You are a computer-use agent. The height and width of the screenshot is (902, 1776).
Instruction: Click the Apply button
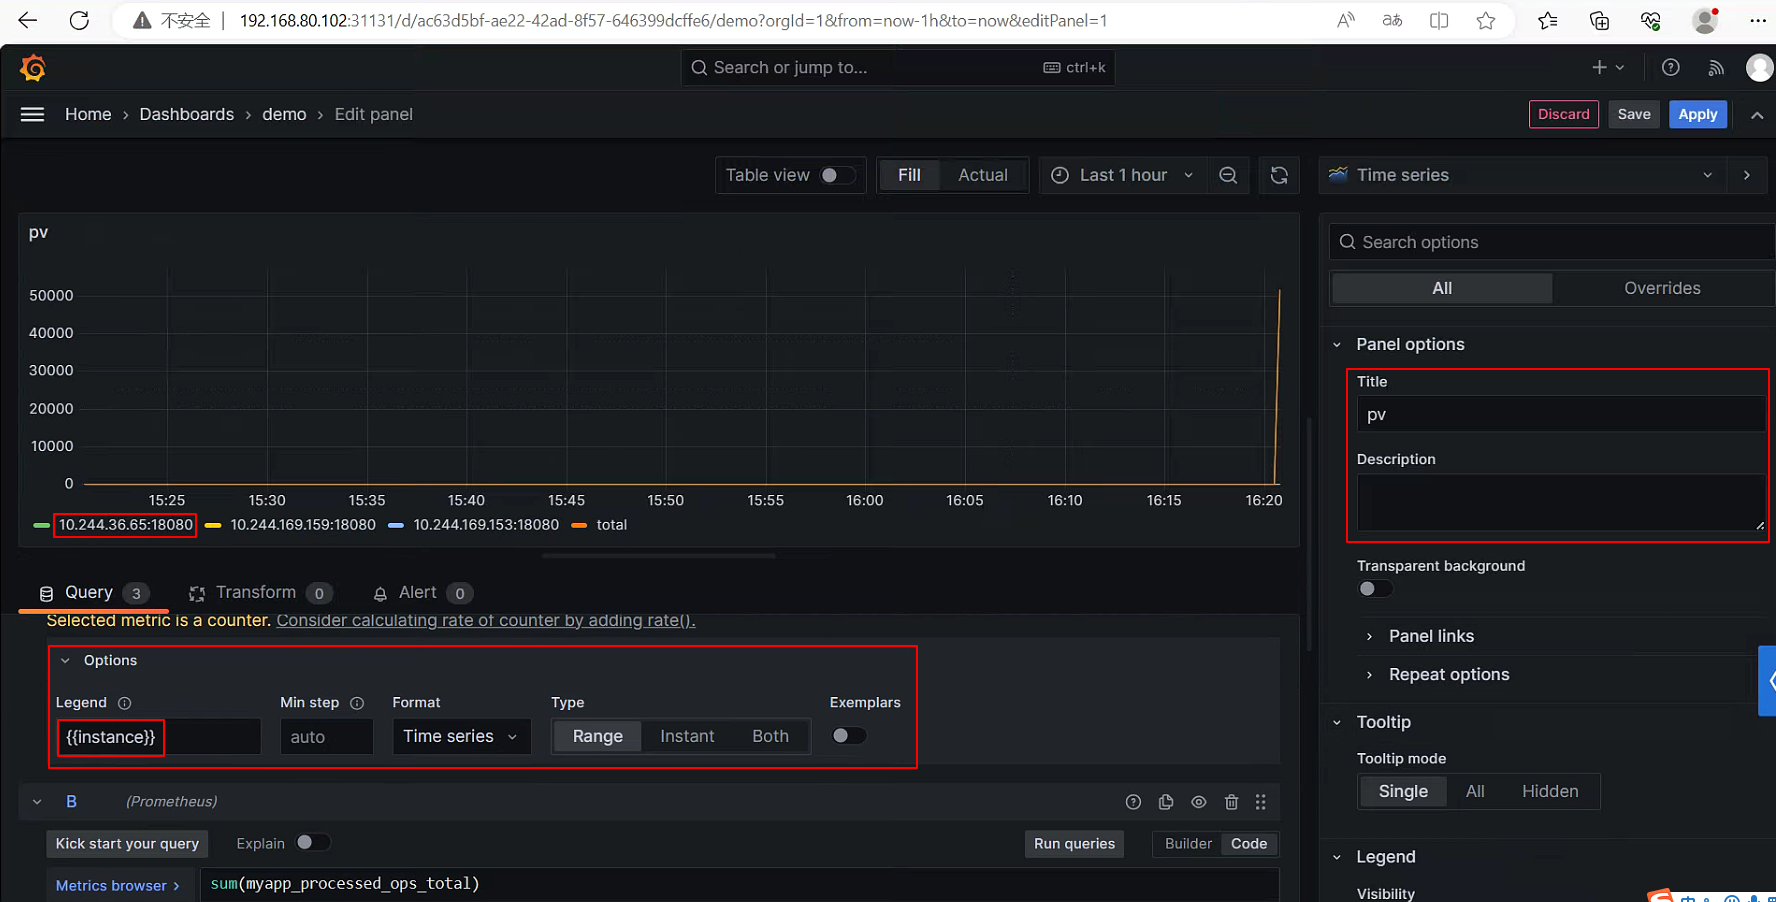click(x=1697, y=114)
